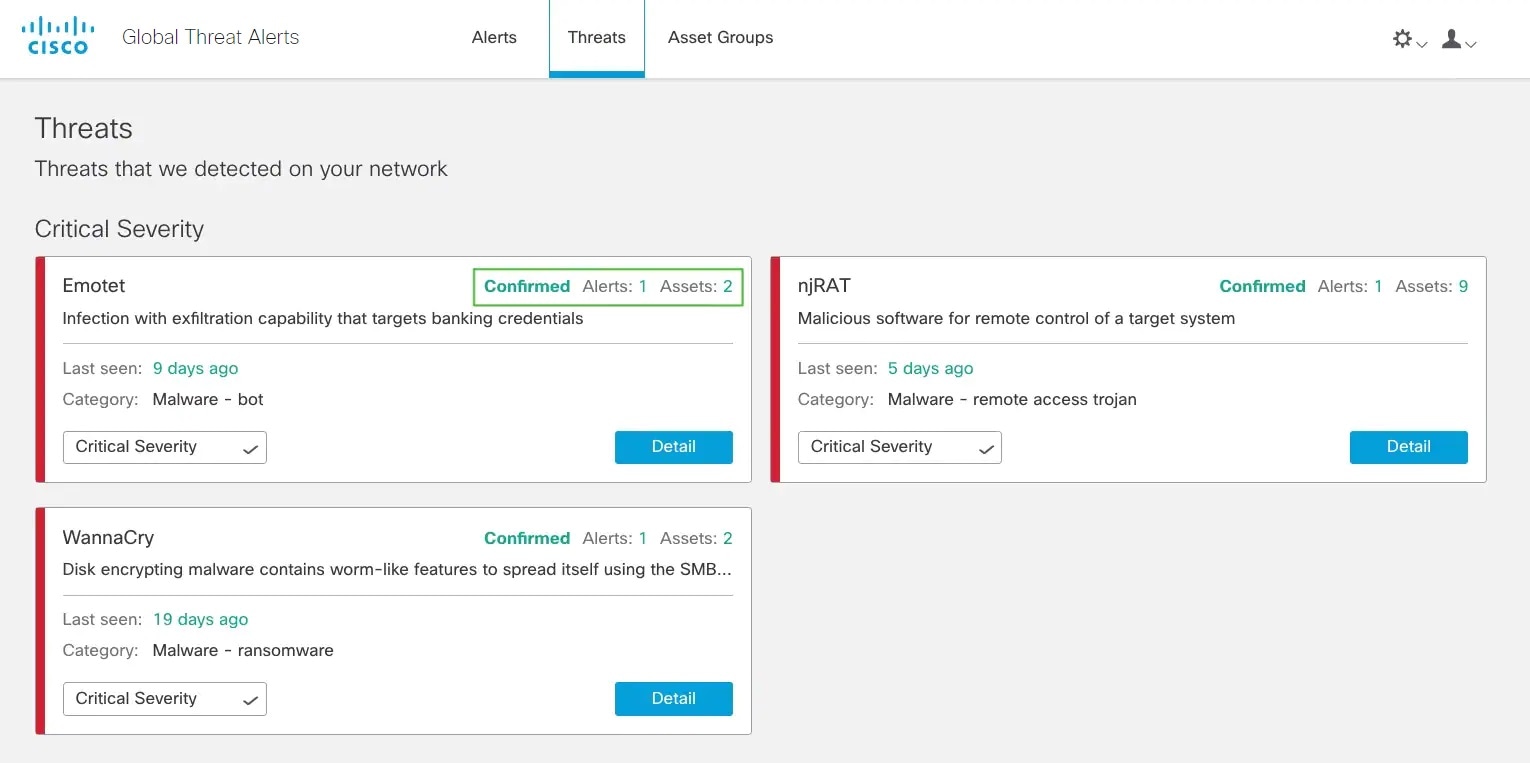Open Emotet threat Detail
The height and width of the screenshot is (763, 1530).
tap(674, 447)
